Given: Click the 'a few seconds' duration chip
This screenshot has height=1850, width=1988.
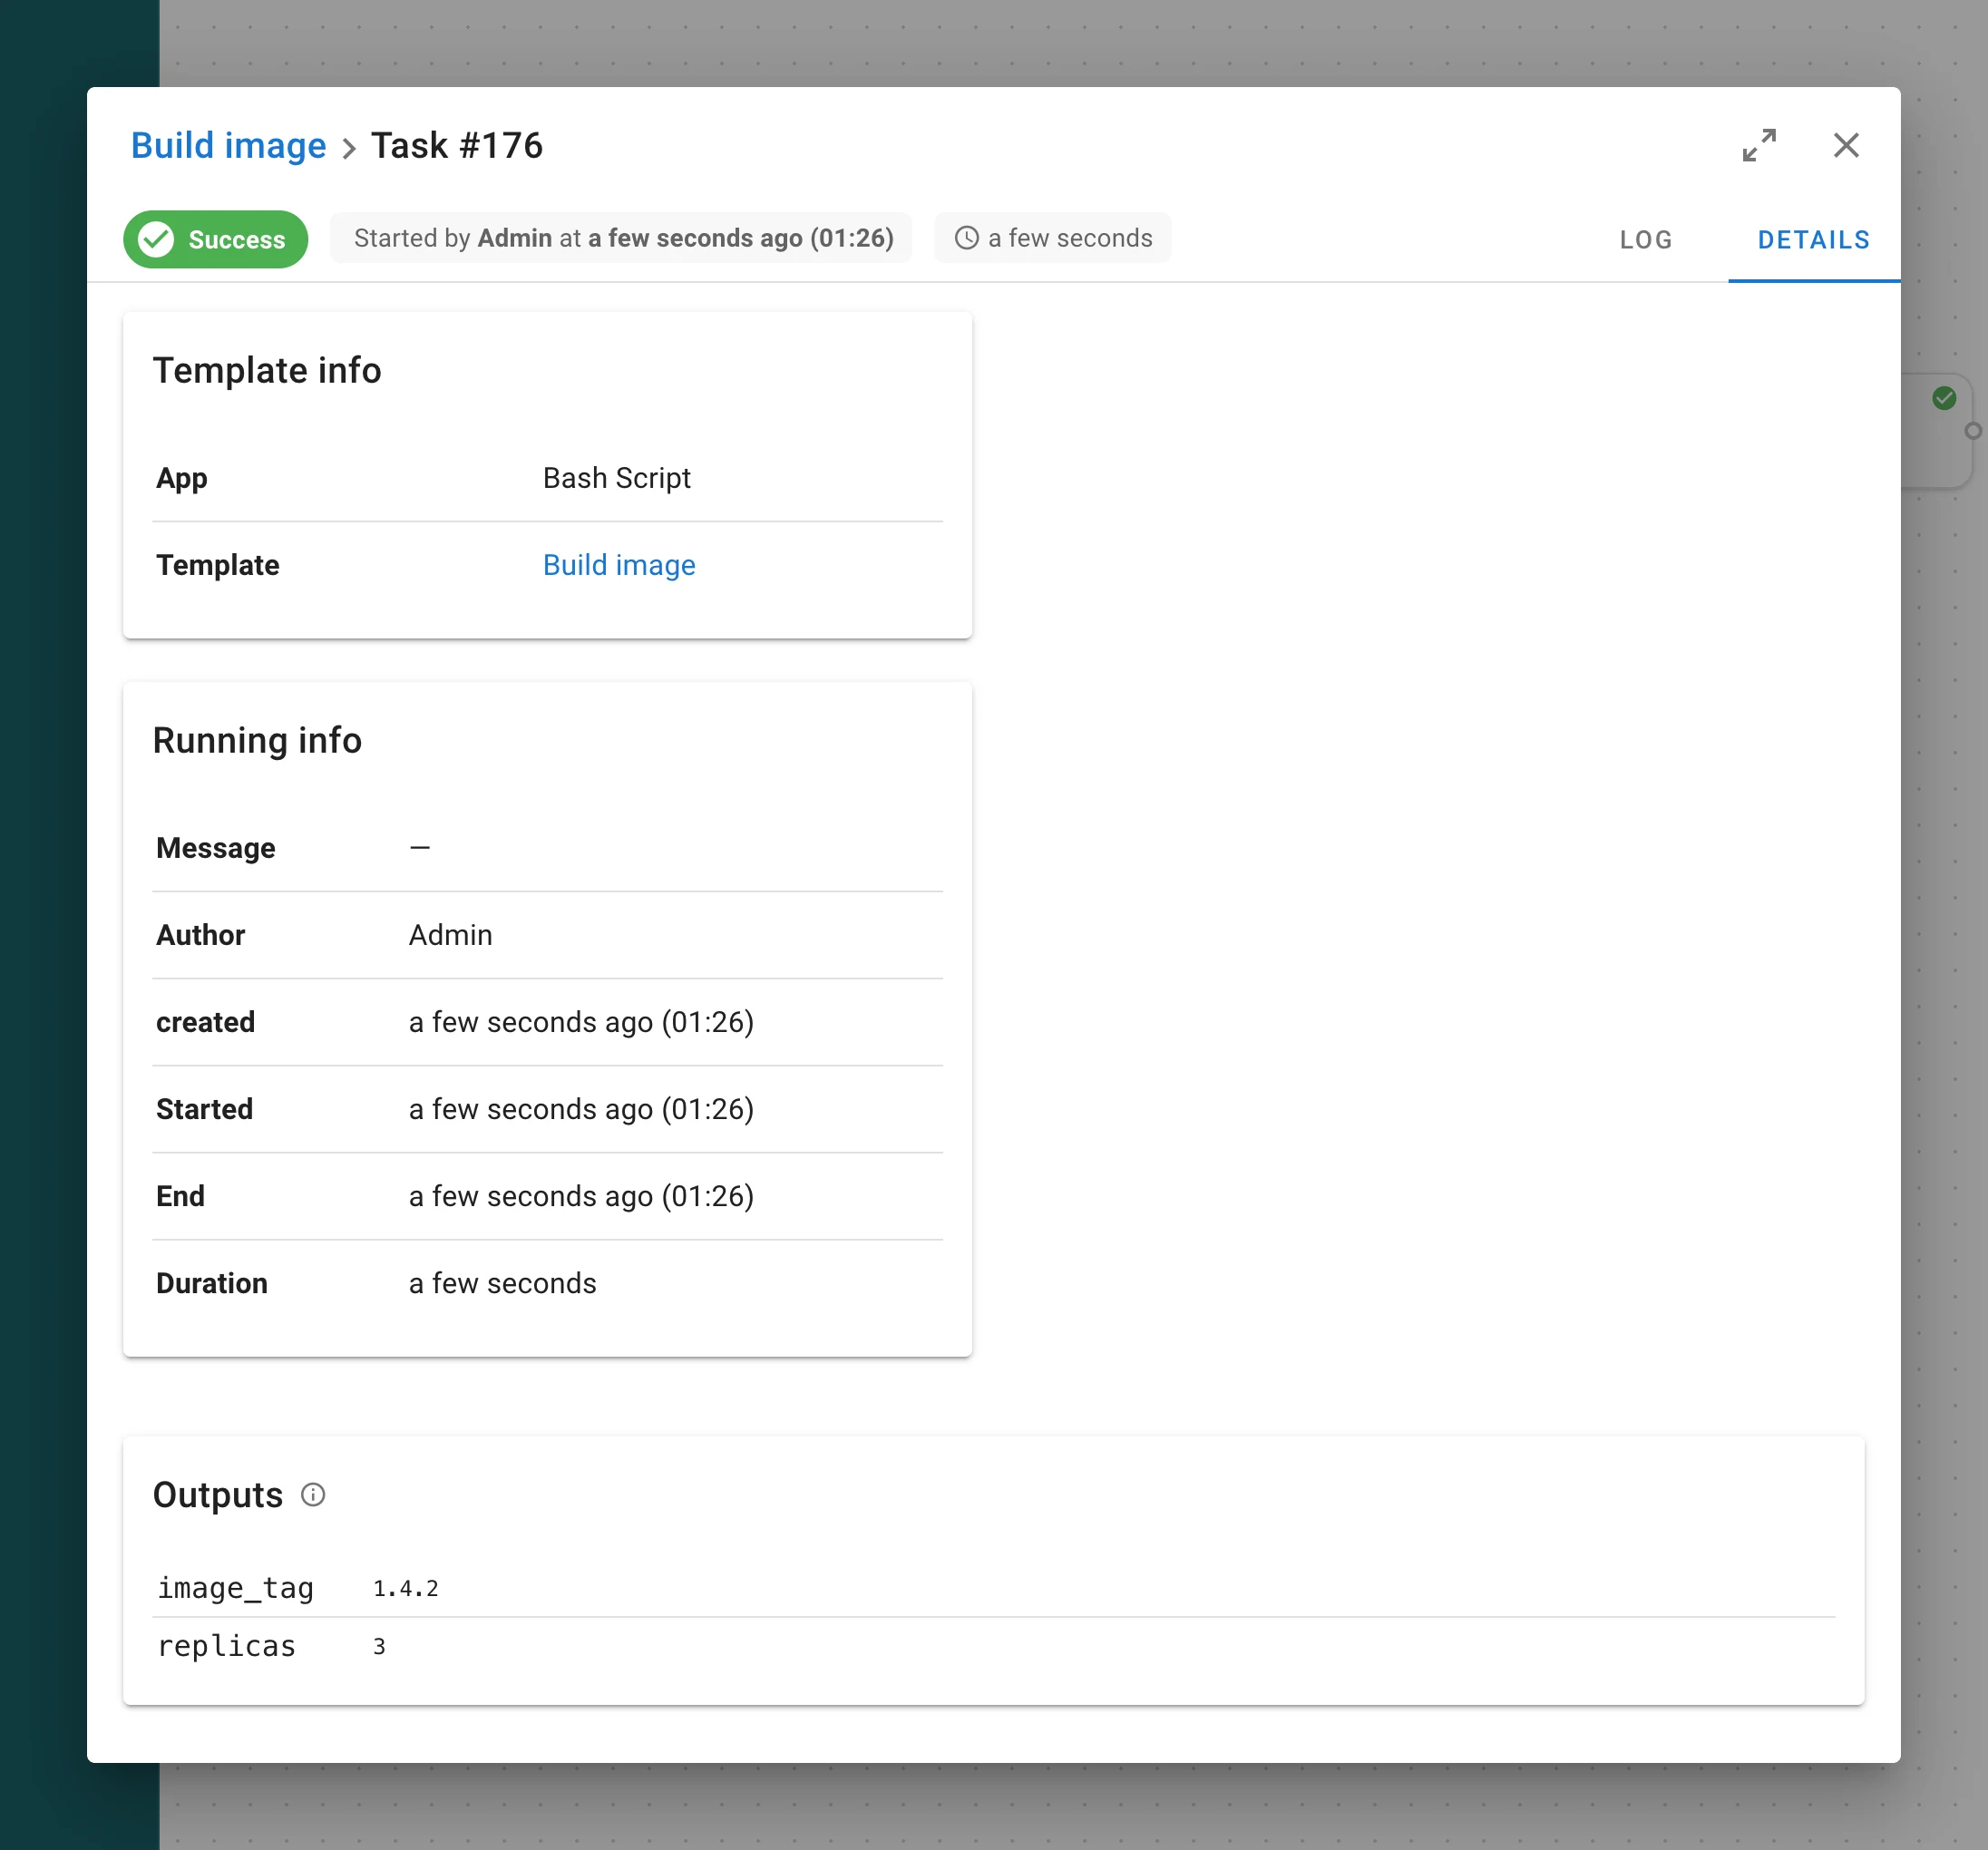Looking at the screenshot, I should (1053, 238).
